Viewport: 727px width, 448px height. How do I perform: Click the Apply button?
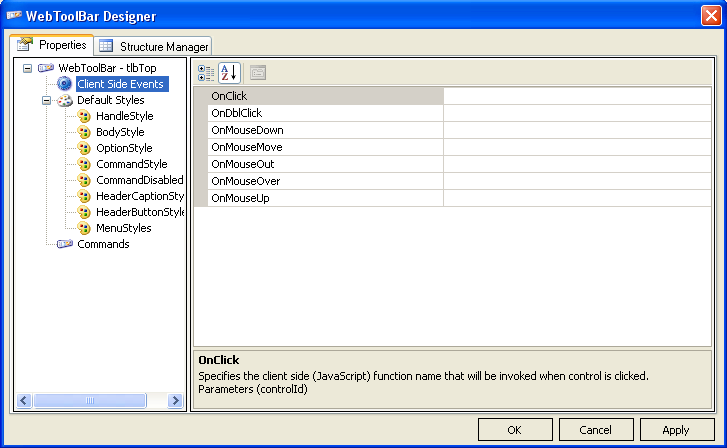coord(675,429)
